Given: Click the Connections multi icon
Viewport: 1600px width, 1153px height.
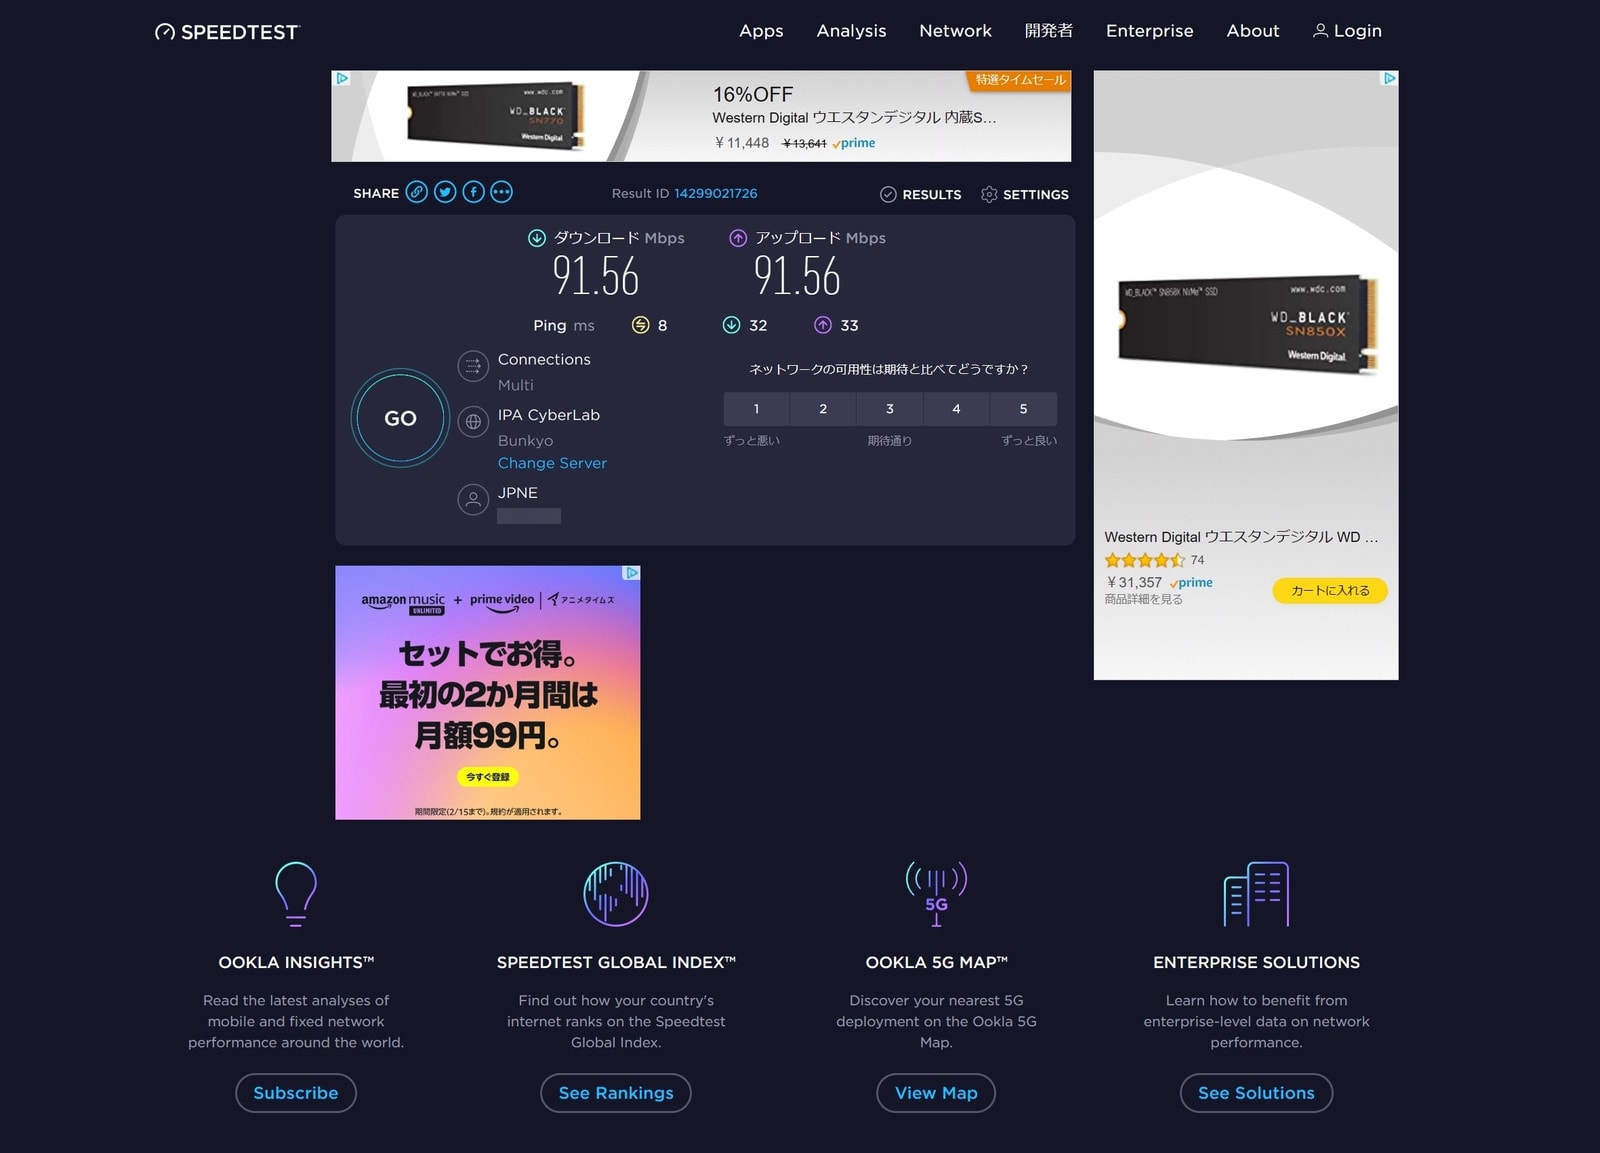Looking at the screenshot, I should point(473,366).
